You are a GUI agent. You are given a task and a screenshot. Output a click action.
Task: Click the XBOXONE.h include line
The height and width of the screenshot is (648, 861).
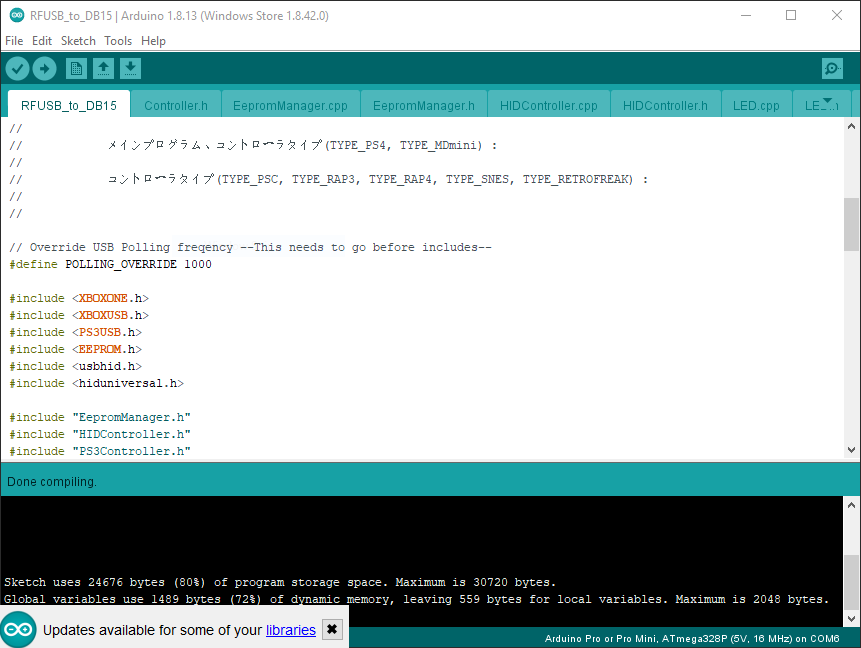79,298
